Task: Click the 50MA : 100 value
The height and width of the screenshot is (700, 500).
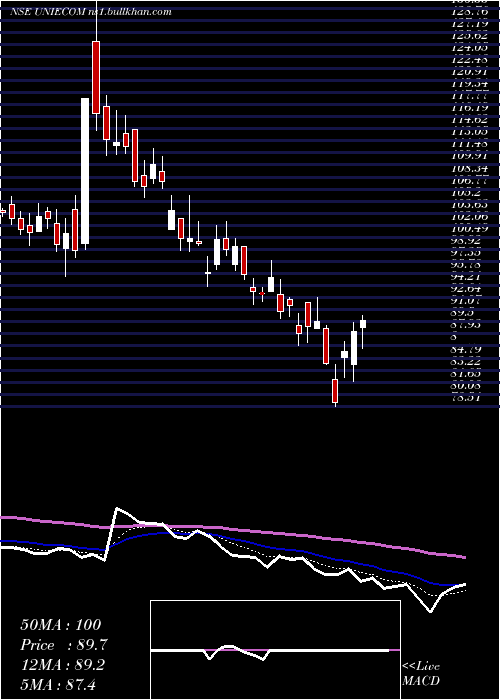Action: (x=61, y=625)
